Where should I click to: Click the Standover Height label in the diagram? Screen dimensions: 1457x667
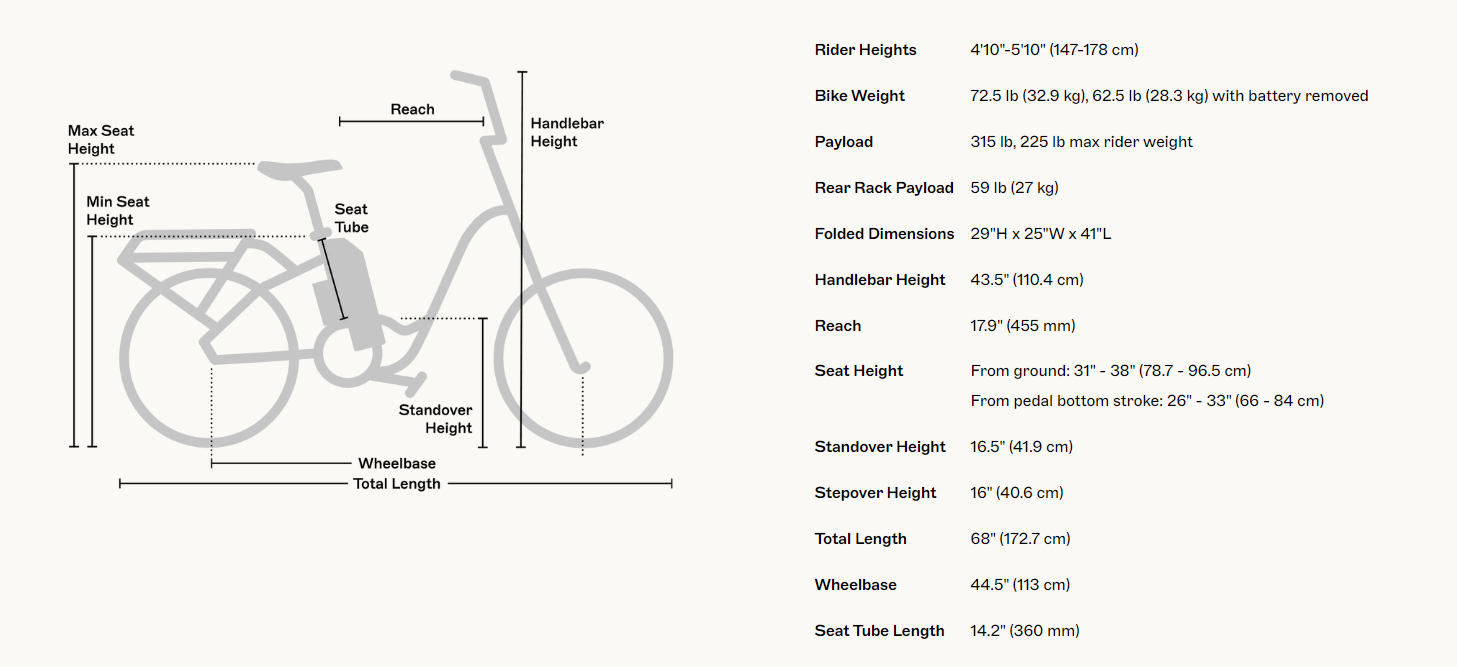(x=435, y=419)
